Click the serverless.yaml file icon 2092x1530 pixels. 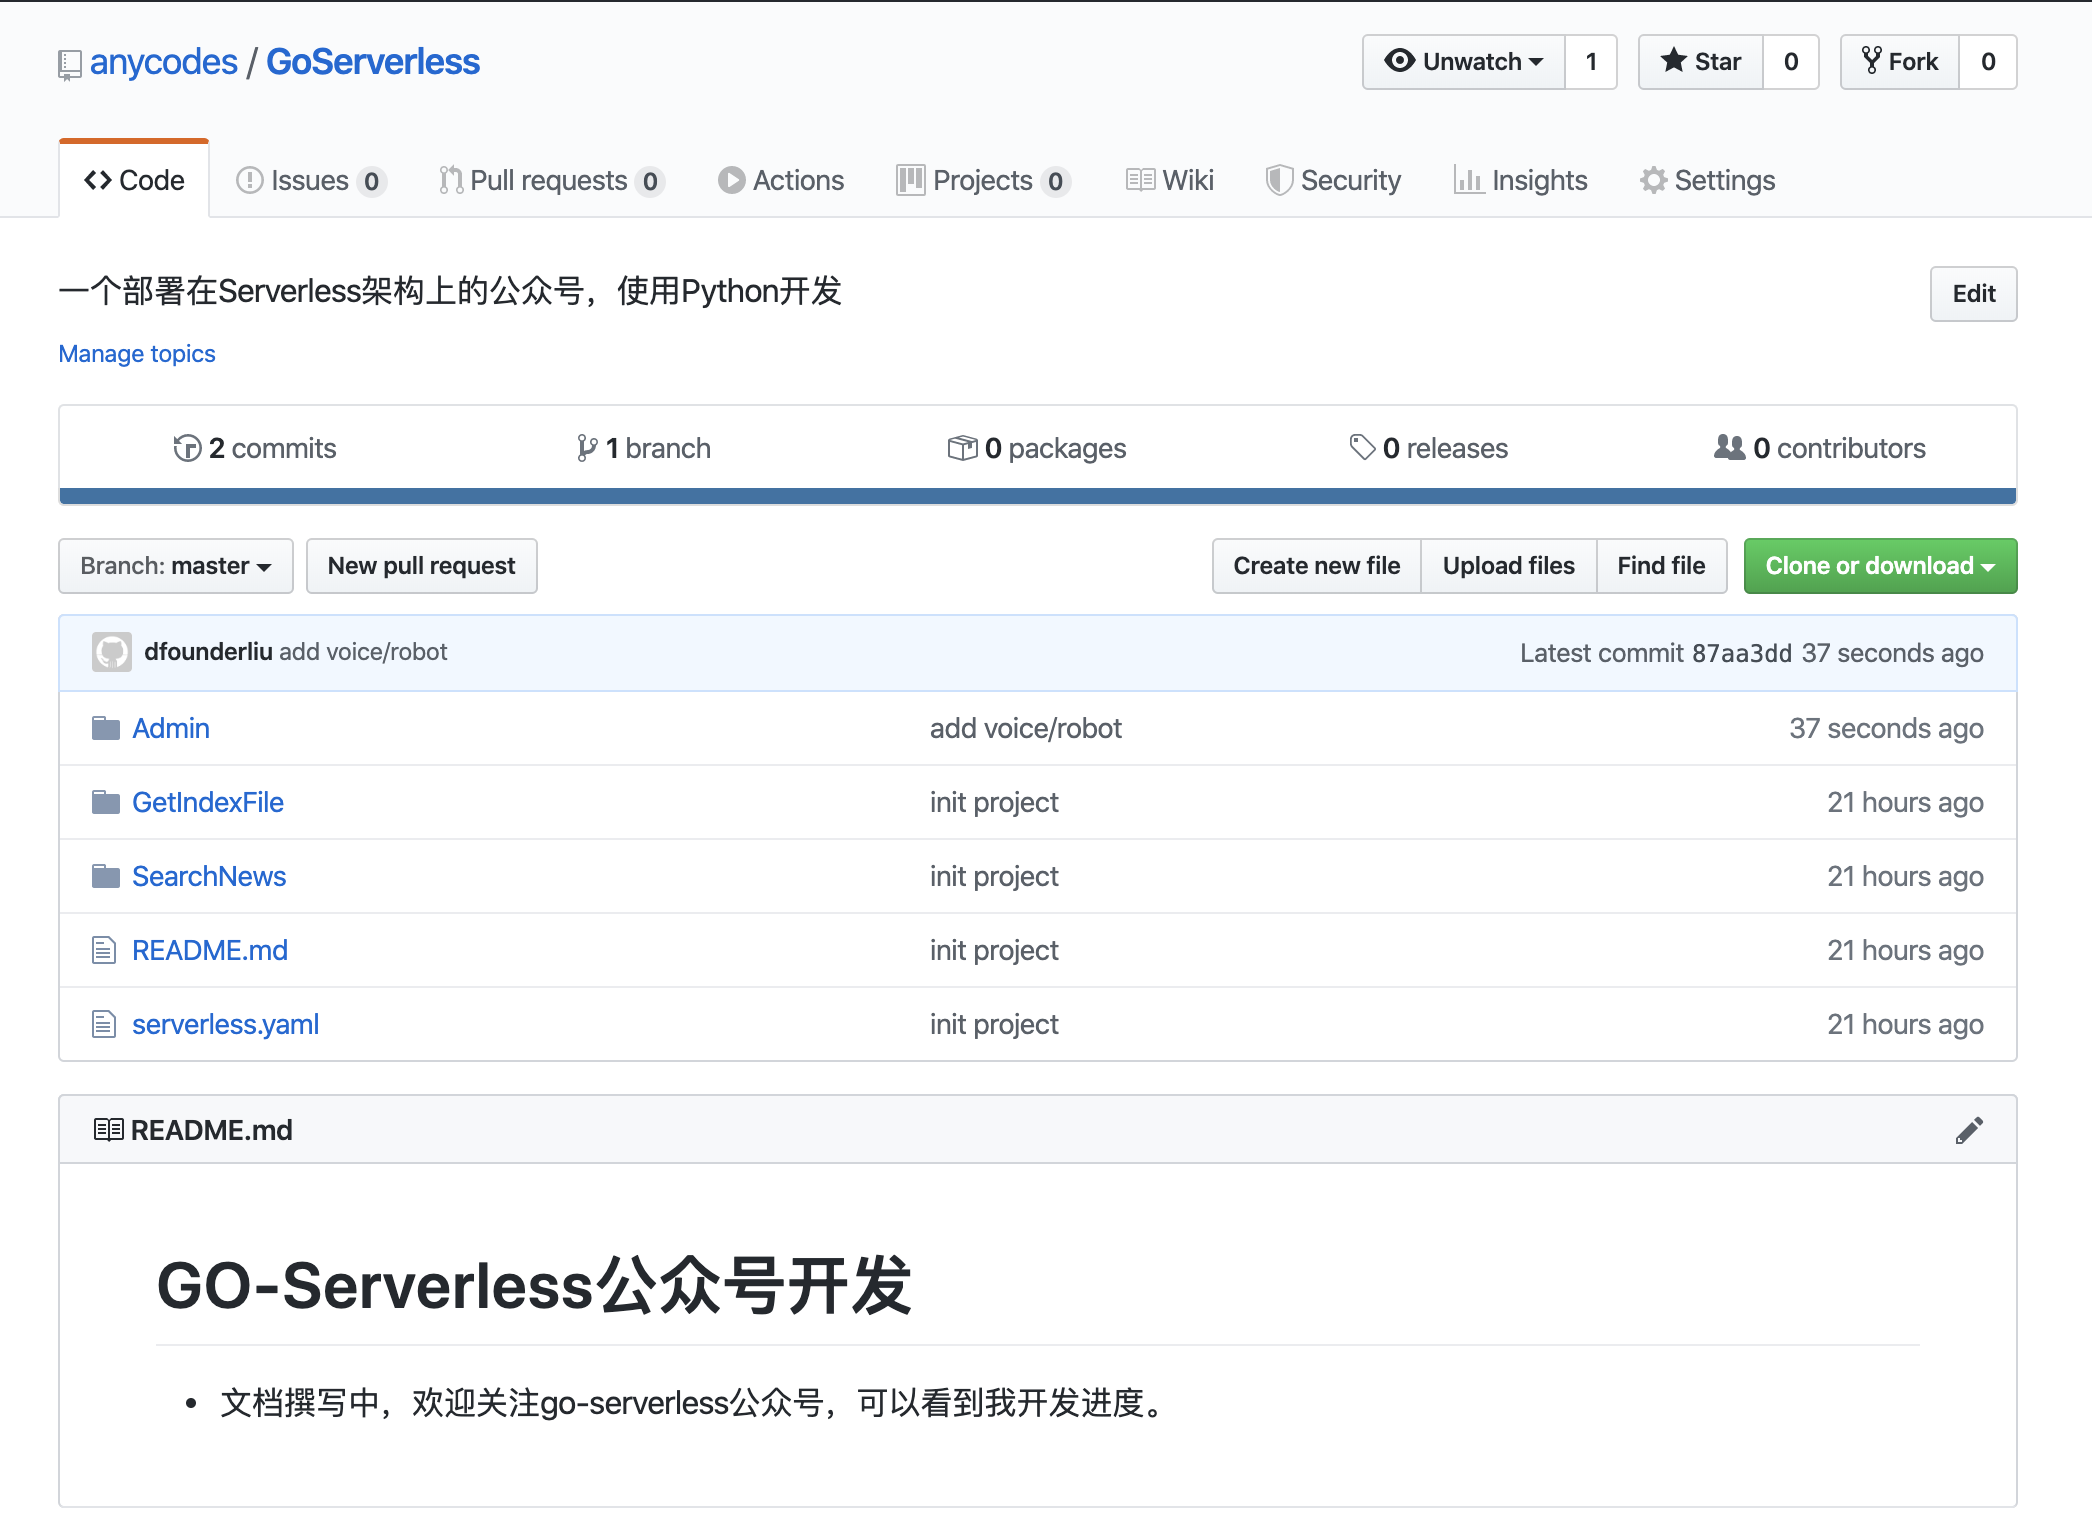[104, 1024]
